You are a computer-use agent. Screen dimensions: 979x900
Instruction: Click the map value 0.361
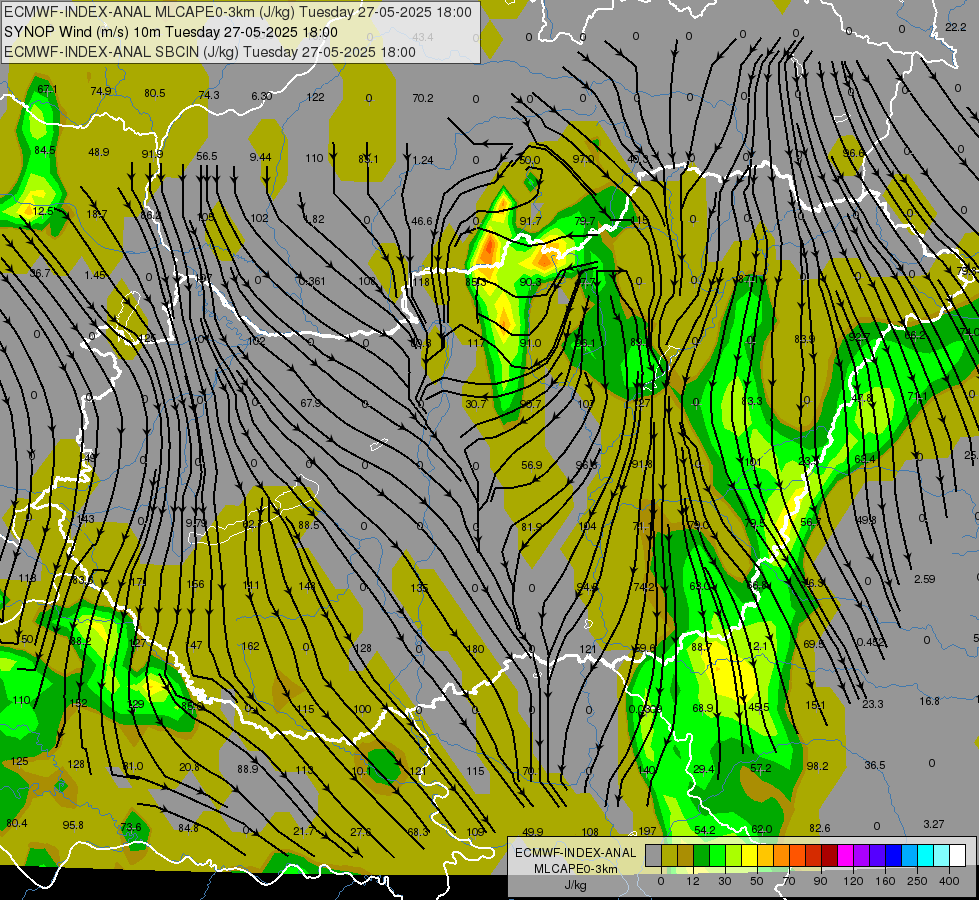click(312, 281)
